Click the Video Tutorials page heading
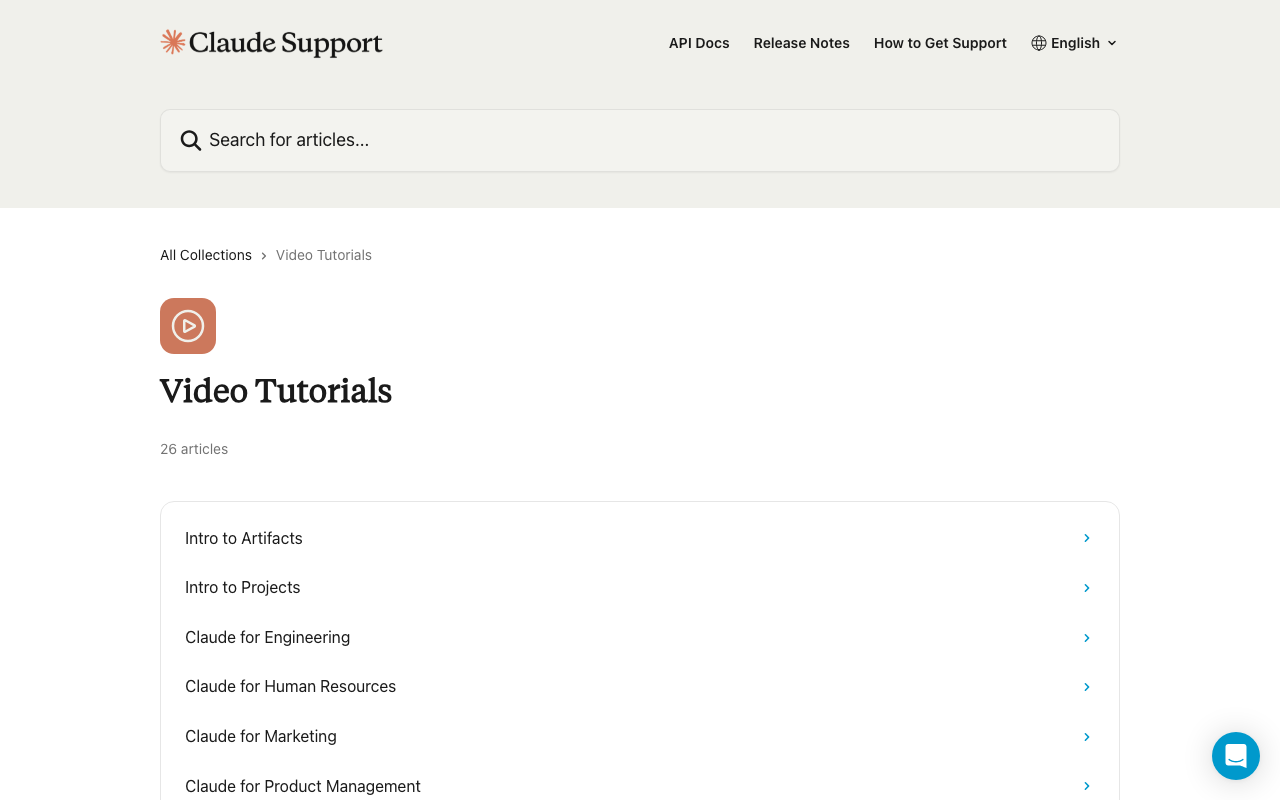This screenshot has height=800, width=1280. tap(276, 391)
